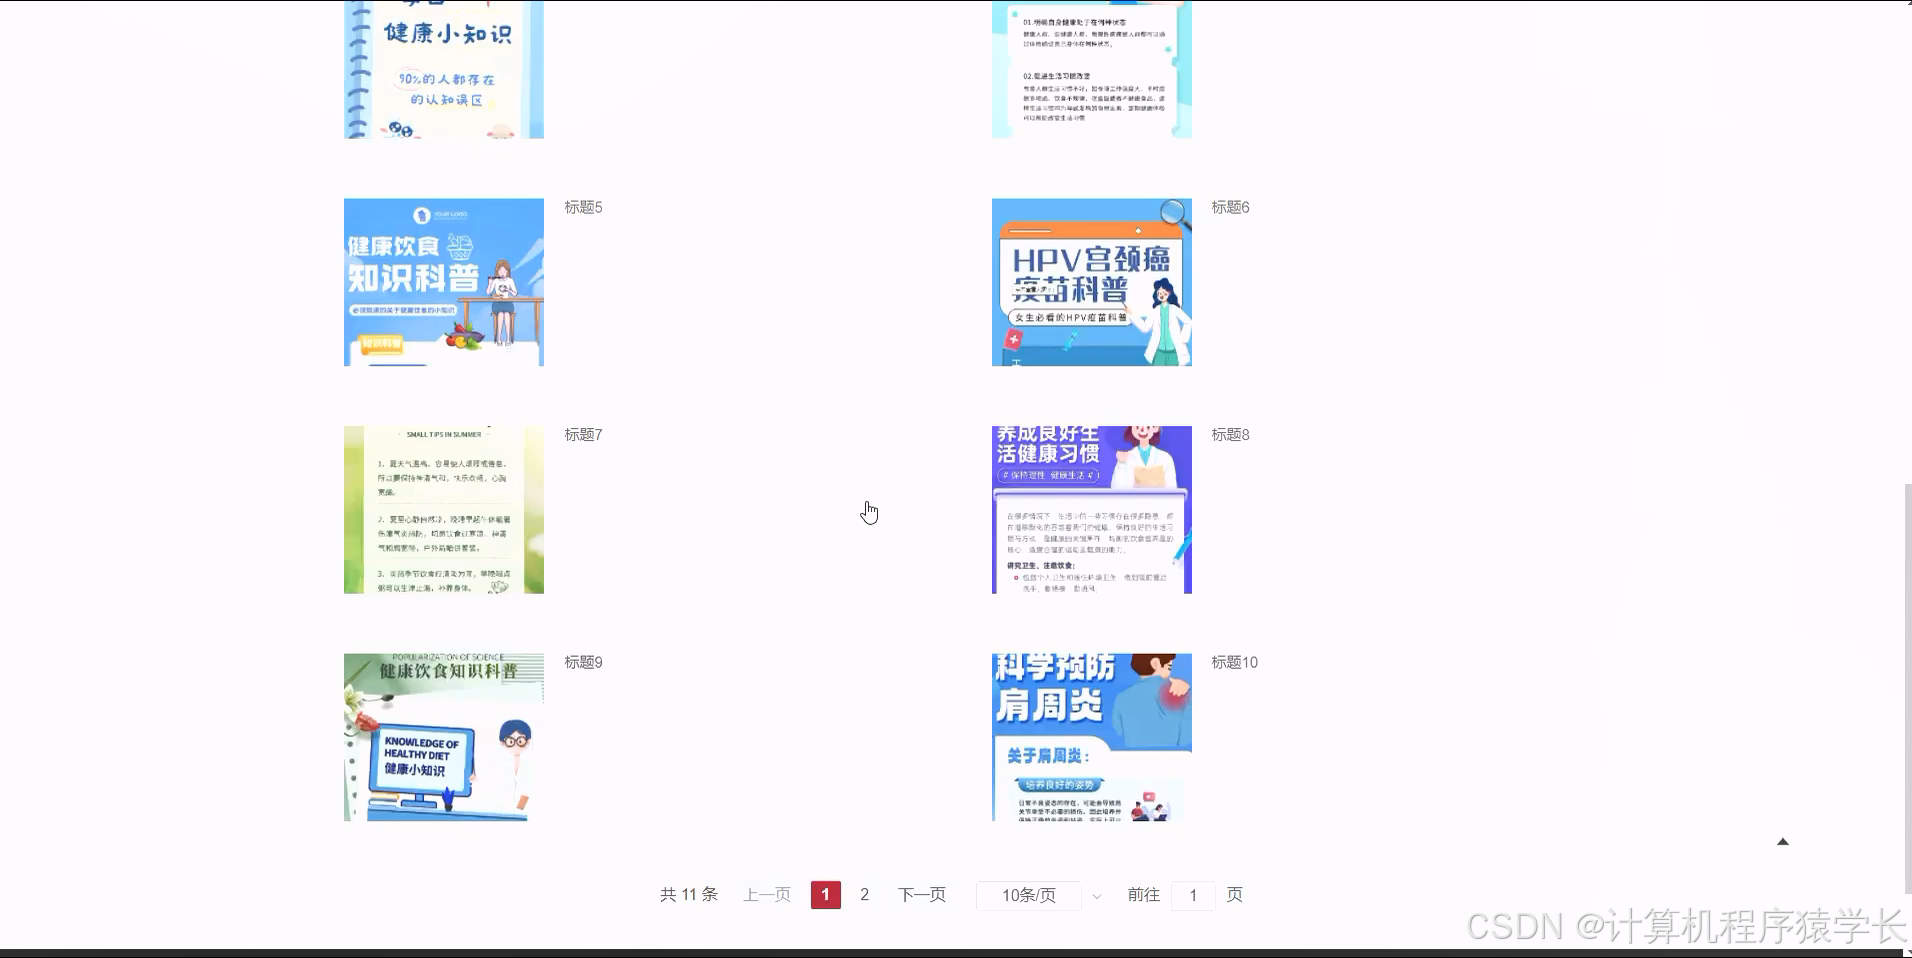This screenshot has height=958, width=1912.
Task: Click the 健康饮食知识科普 blue thumbnail
Action: [x=443, y=281]
